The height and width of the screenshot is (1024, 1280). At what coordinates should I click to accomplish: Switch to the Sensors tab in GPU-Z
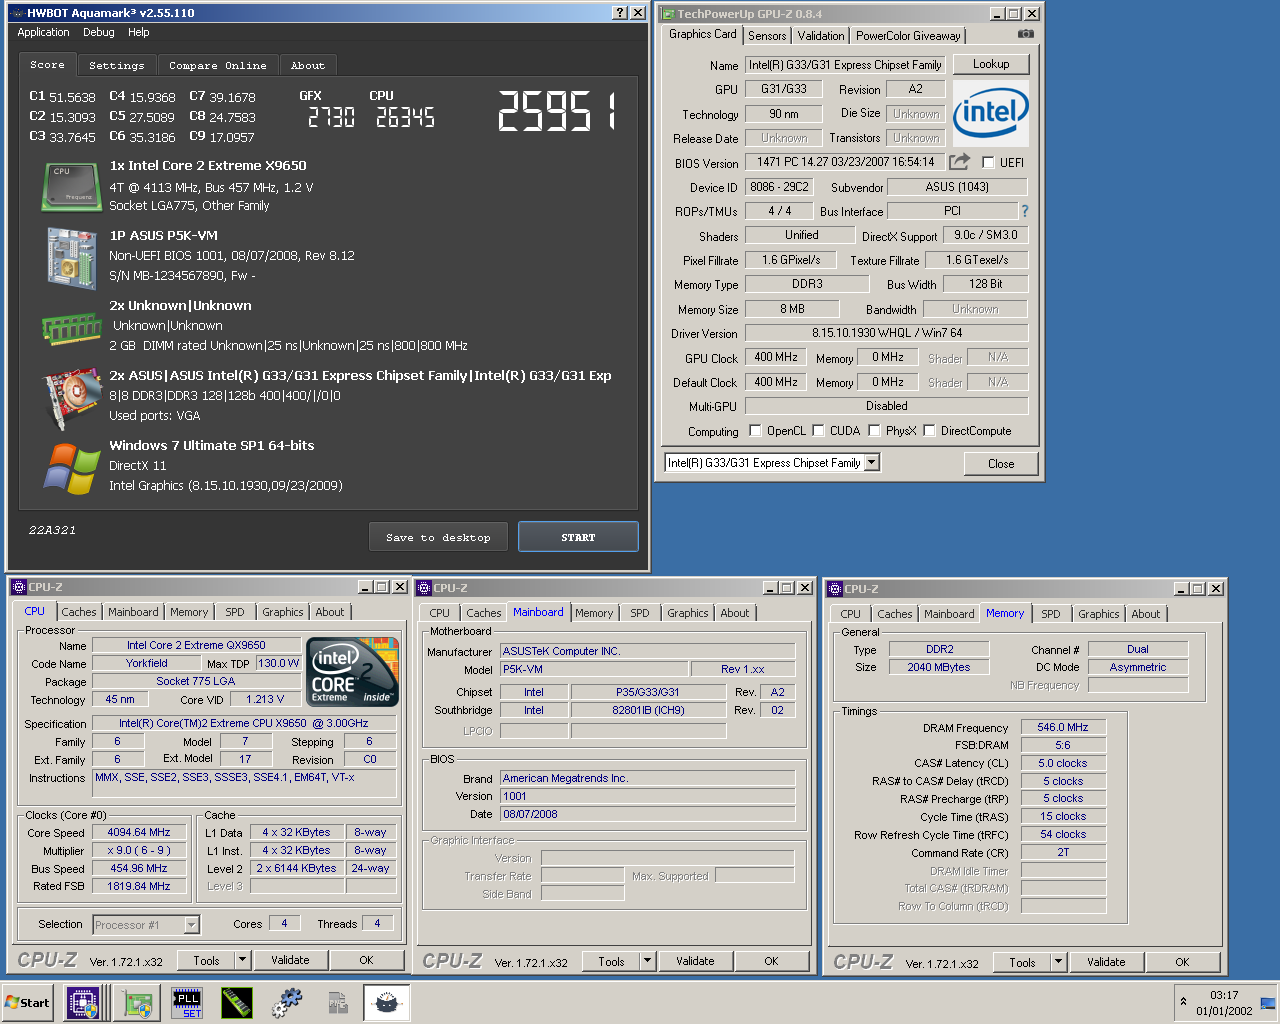[767, 35]
